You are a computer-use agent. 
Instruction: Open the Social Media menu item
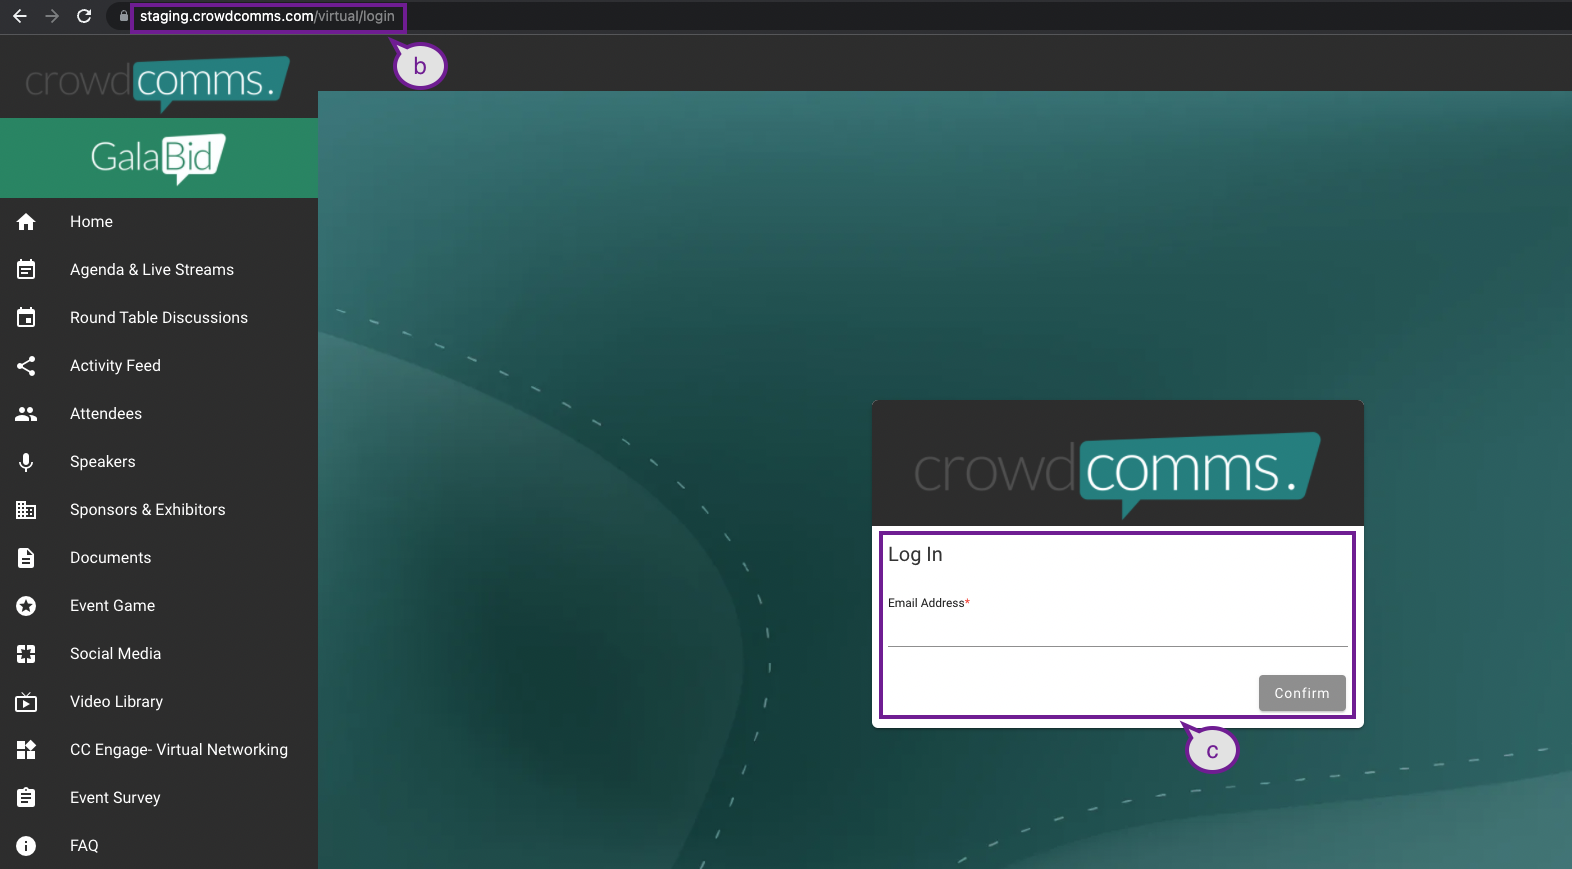point(115,654)
